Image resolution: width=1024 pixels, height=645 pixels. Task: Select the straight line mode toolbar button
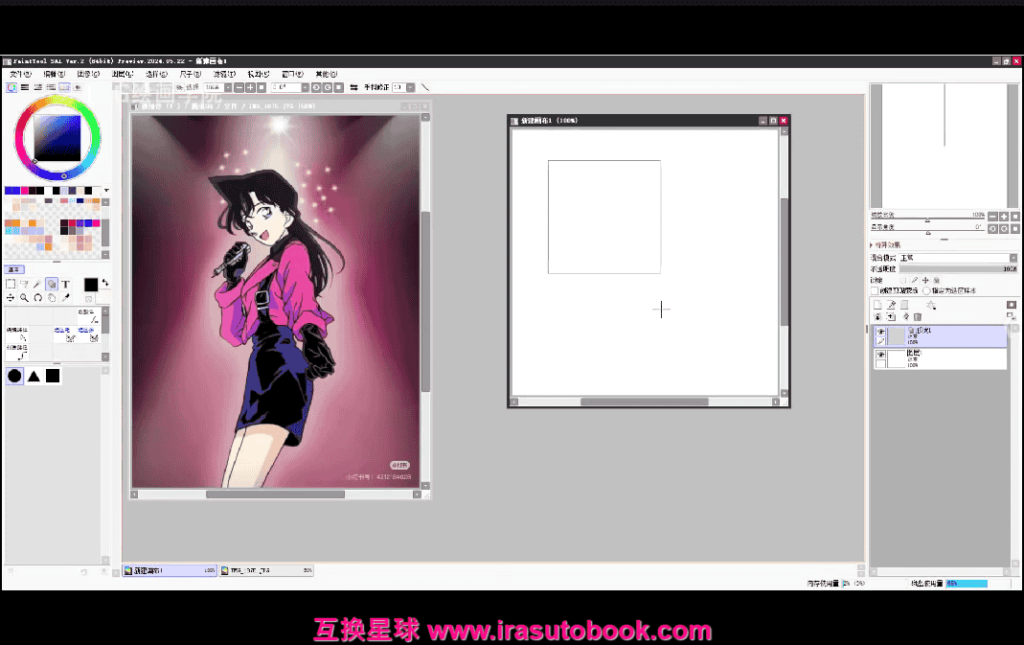(425, 87)
